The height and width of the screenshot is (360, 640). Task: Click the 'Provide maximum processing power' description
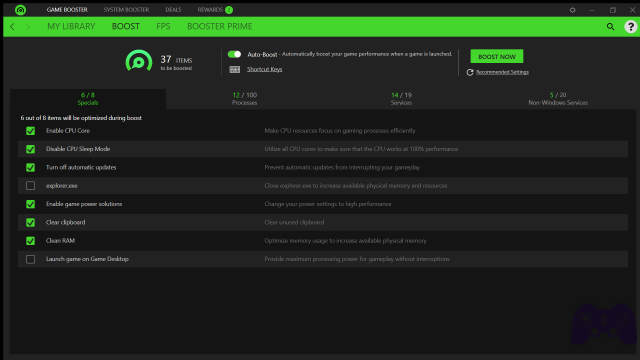pyautogui.click(x=357, y=259)
